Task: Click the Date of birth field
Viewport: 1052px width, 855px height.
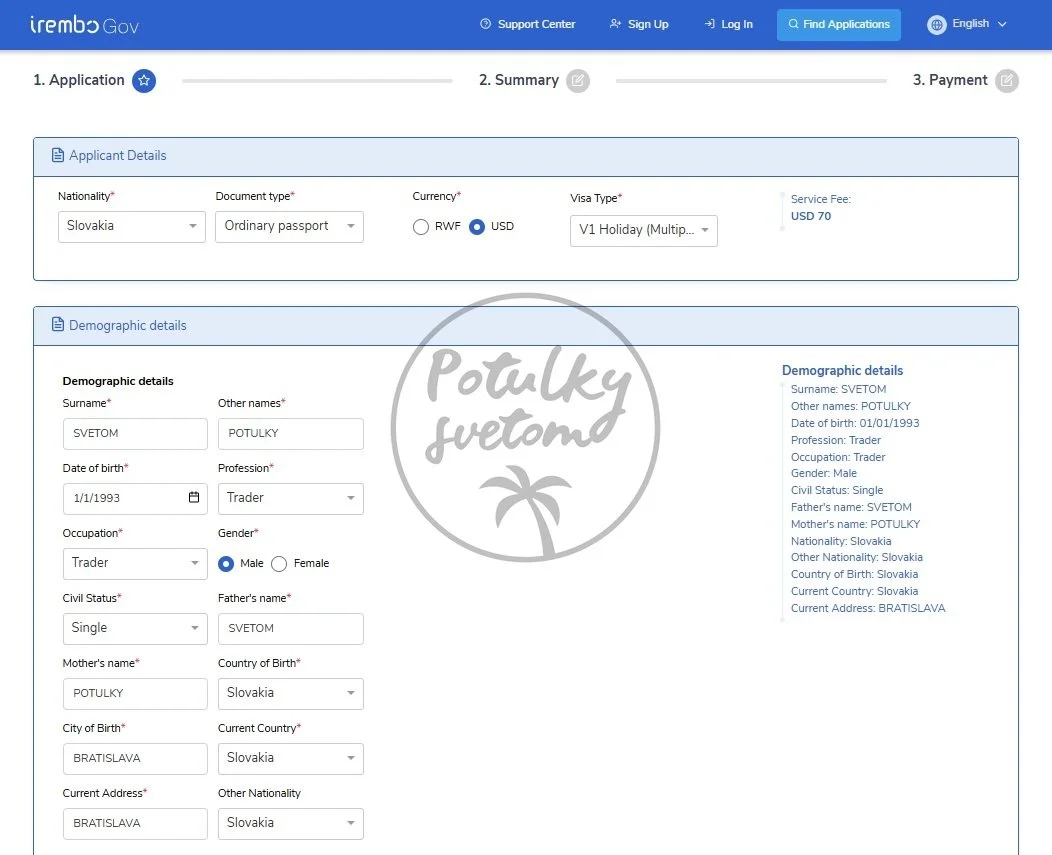Action: 135,499
